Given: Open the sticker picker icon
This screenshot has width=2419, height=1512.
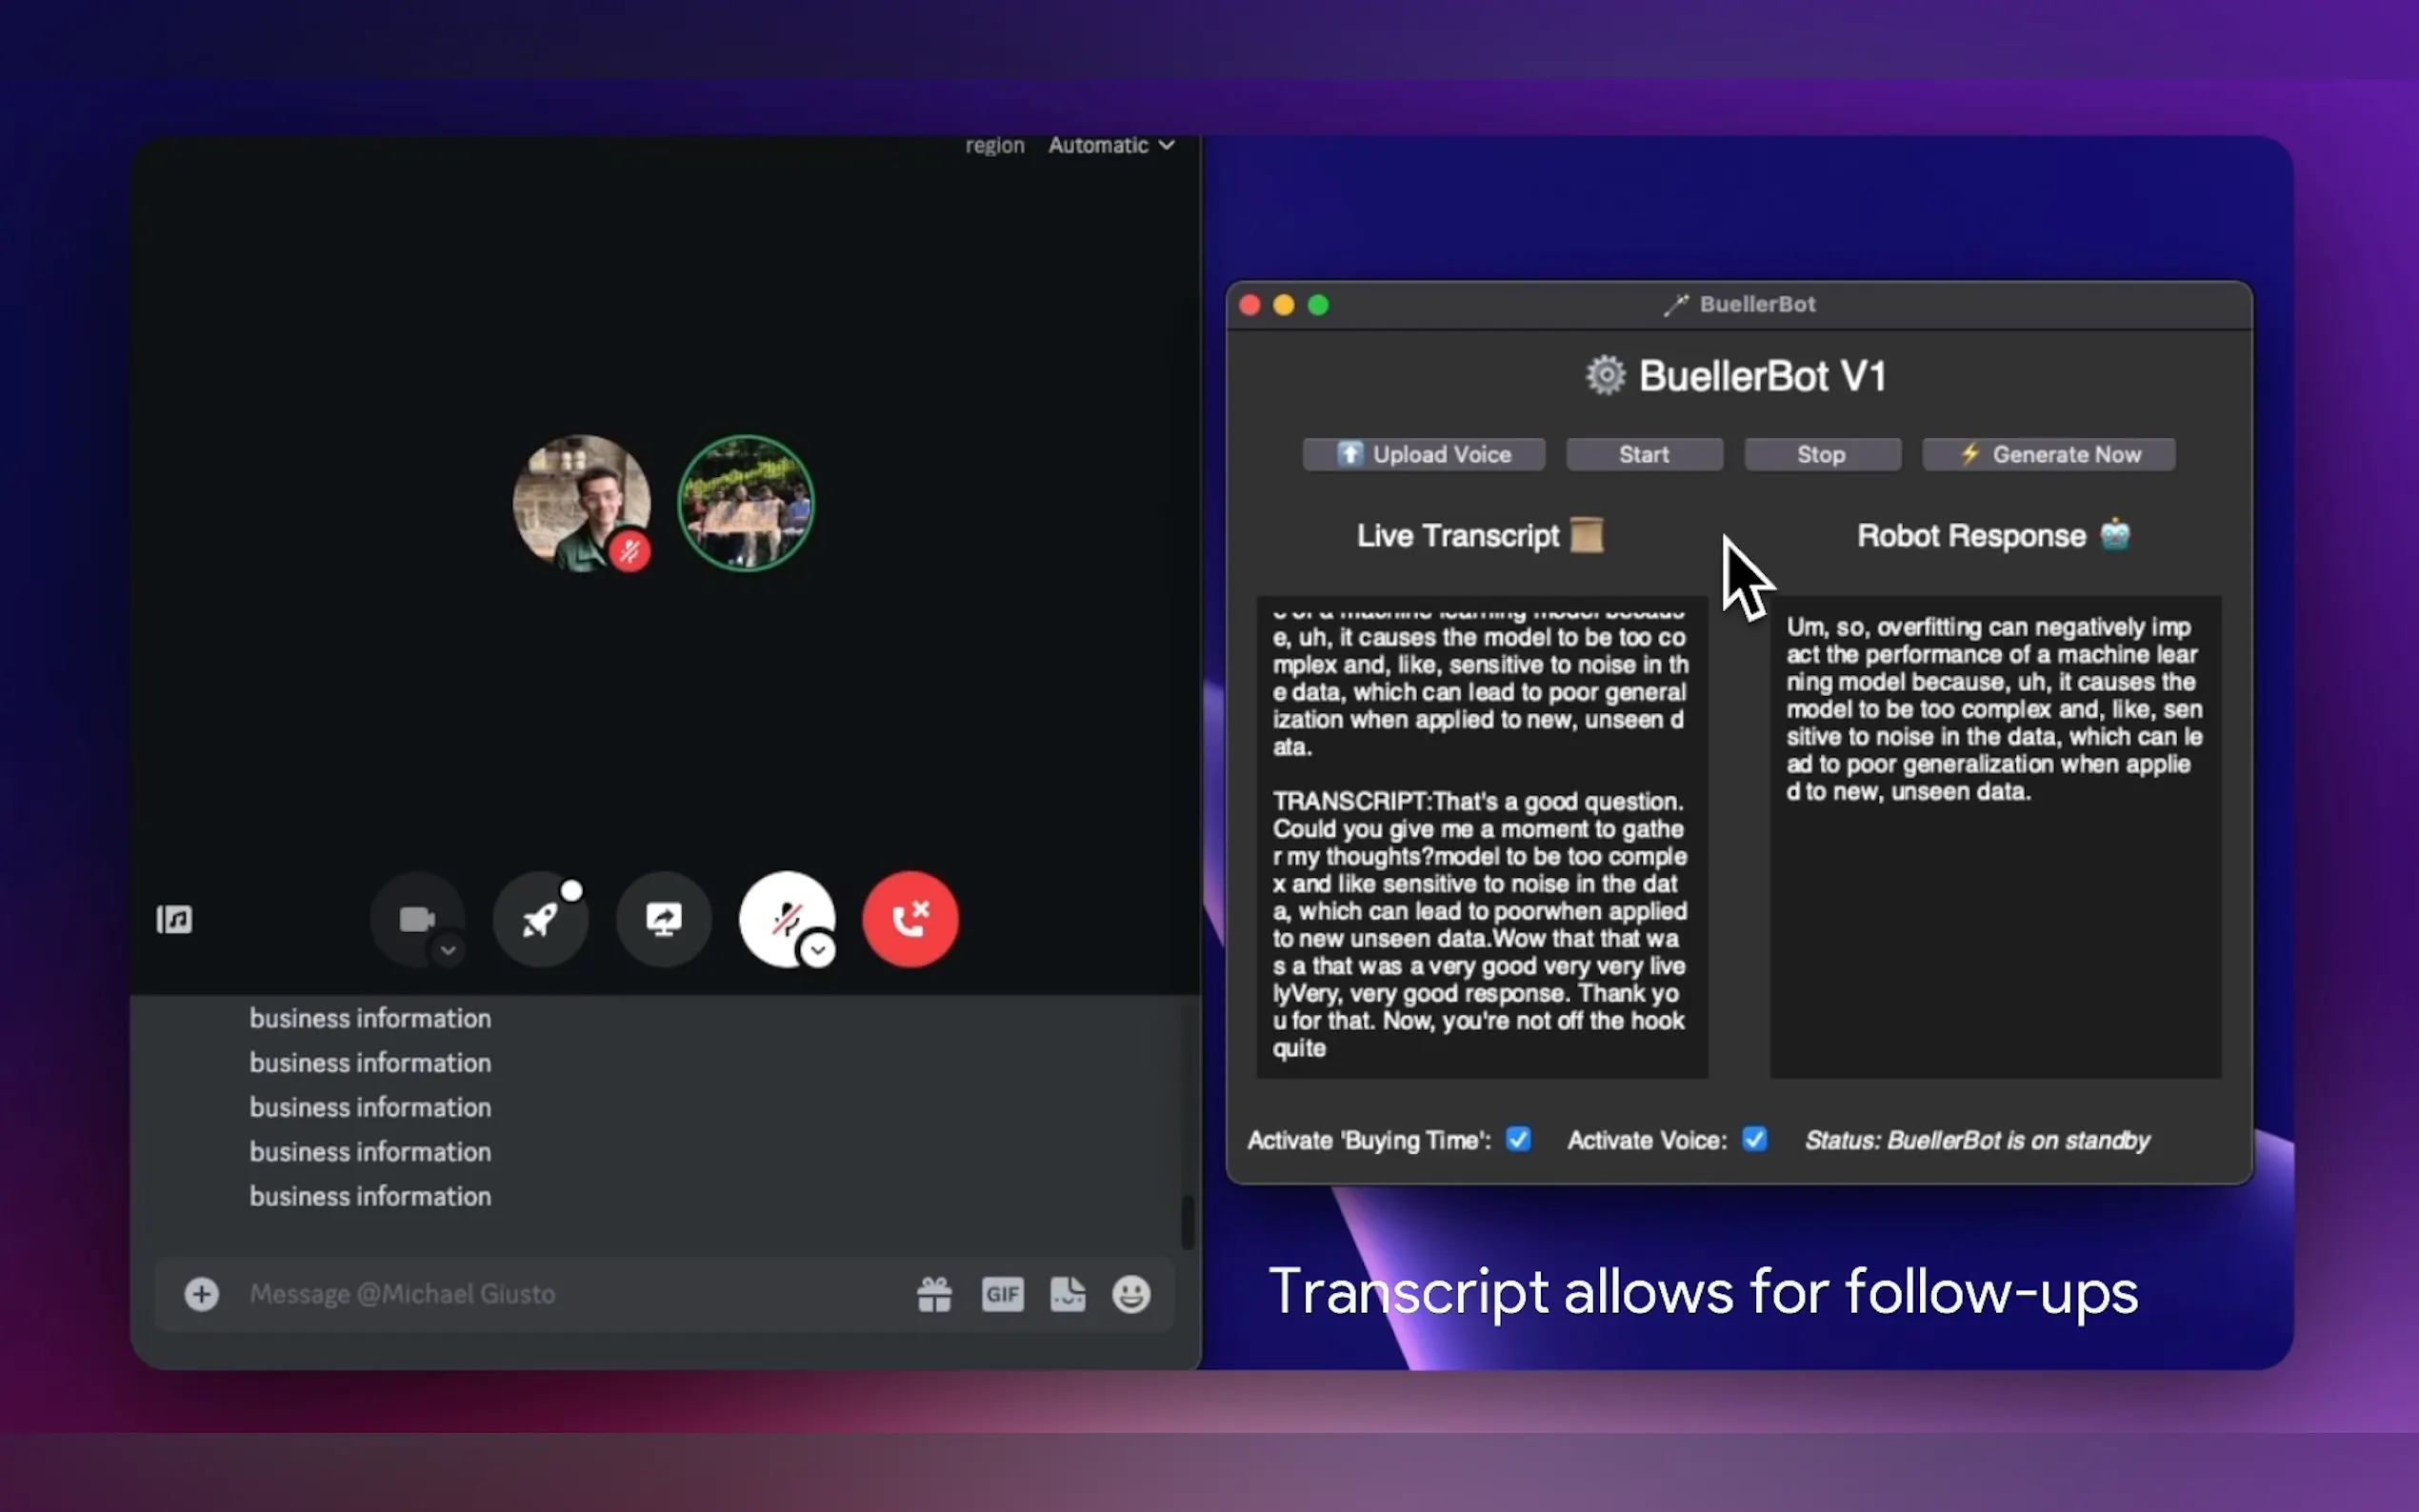Looking at the screenshot, I should (1067, 1294).
